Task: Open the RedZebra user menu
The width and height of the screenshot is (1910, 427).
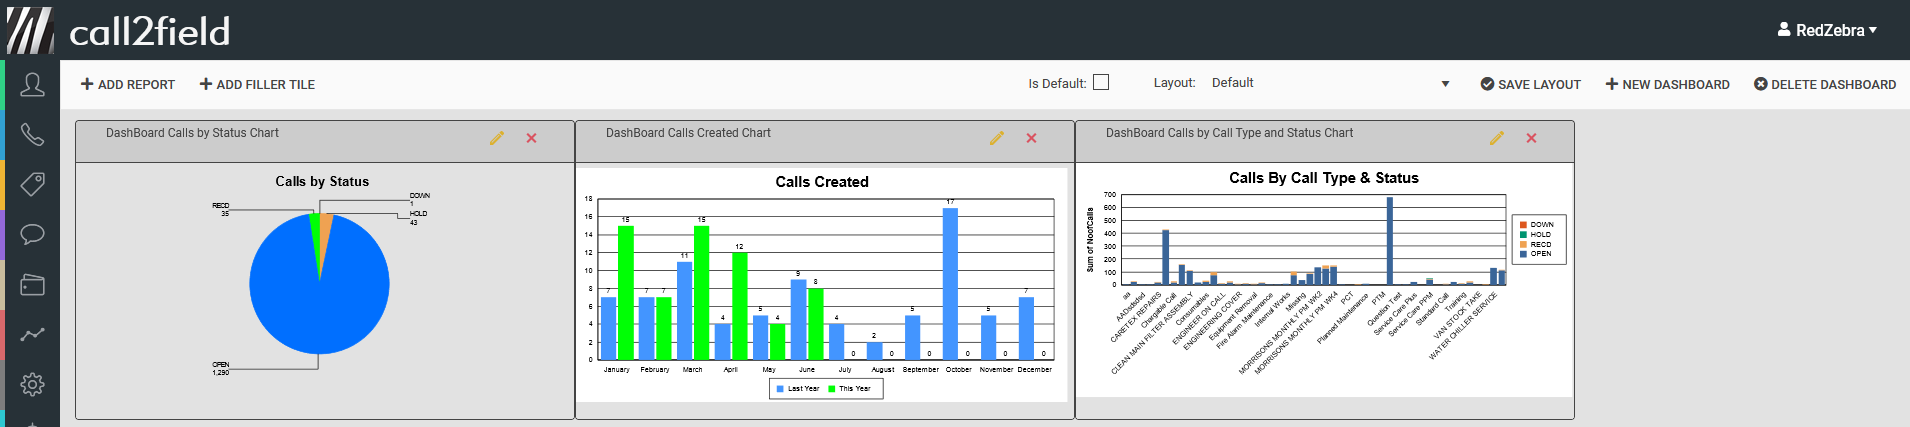Action: coord(1827,30)
